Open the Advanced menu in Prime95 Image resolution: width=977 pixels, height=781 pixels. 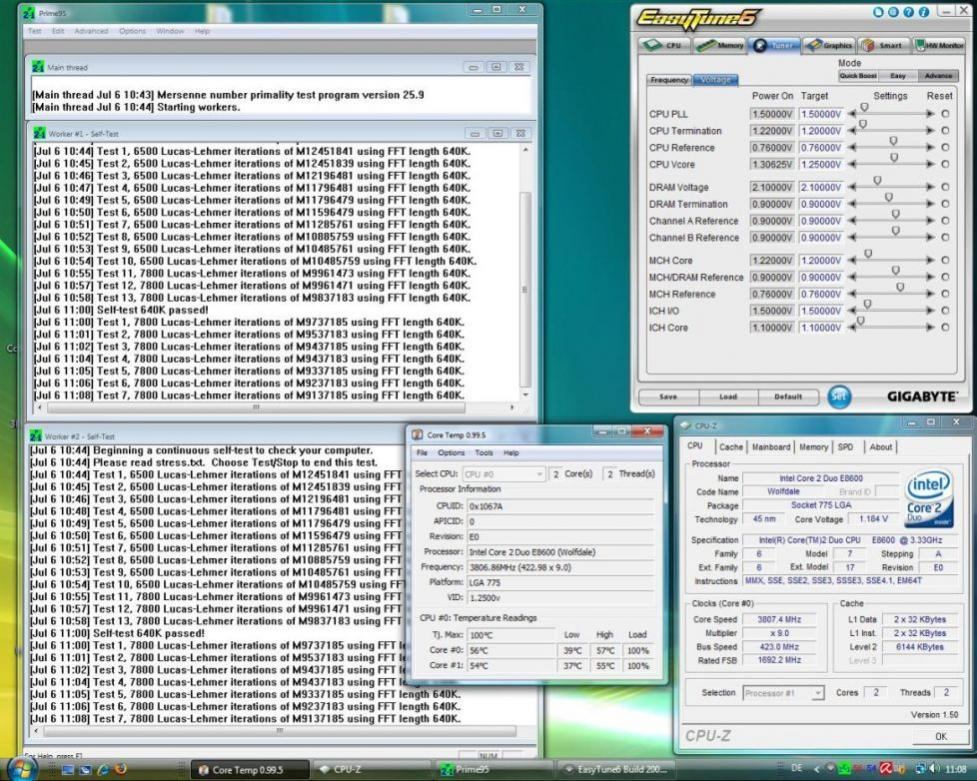click(91, 31)
